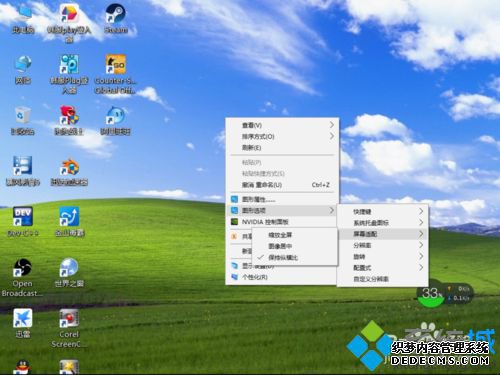Open the video star shortcut beside QQ

(x=69, y=367)
